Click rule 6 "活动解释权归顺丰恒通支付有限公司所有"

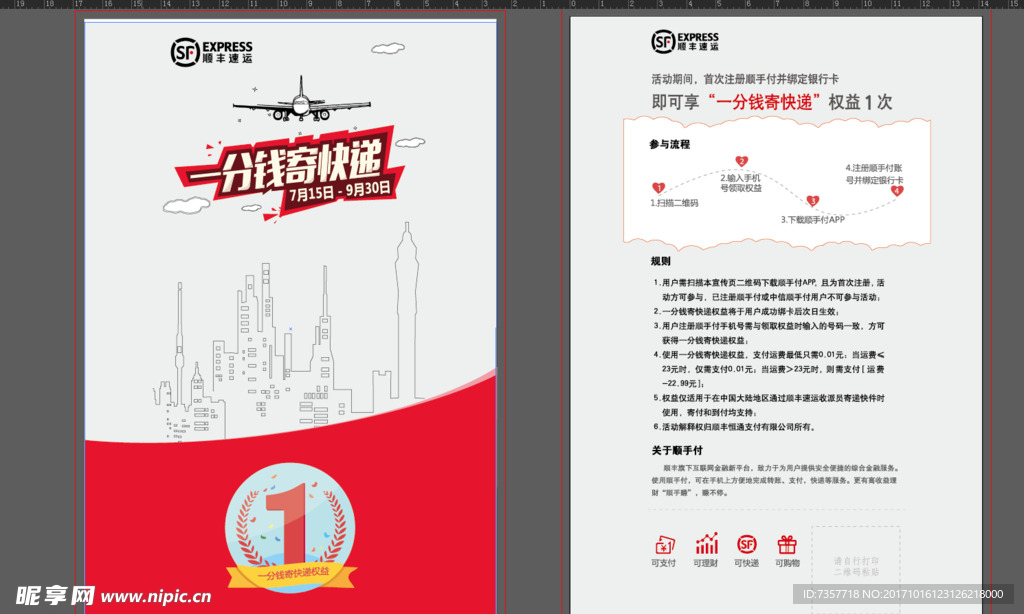click(735, 427)
